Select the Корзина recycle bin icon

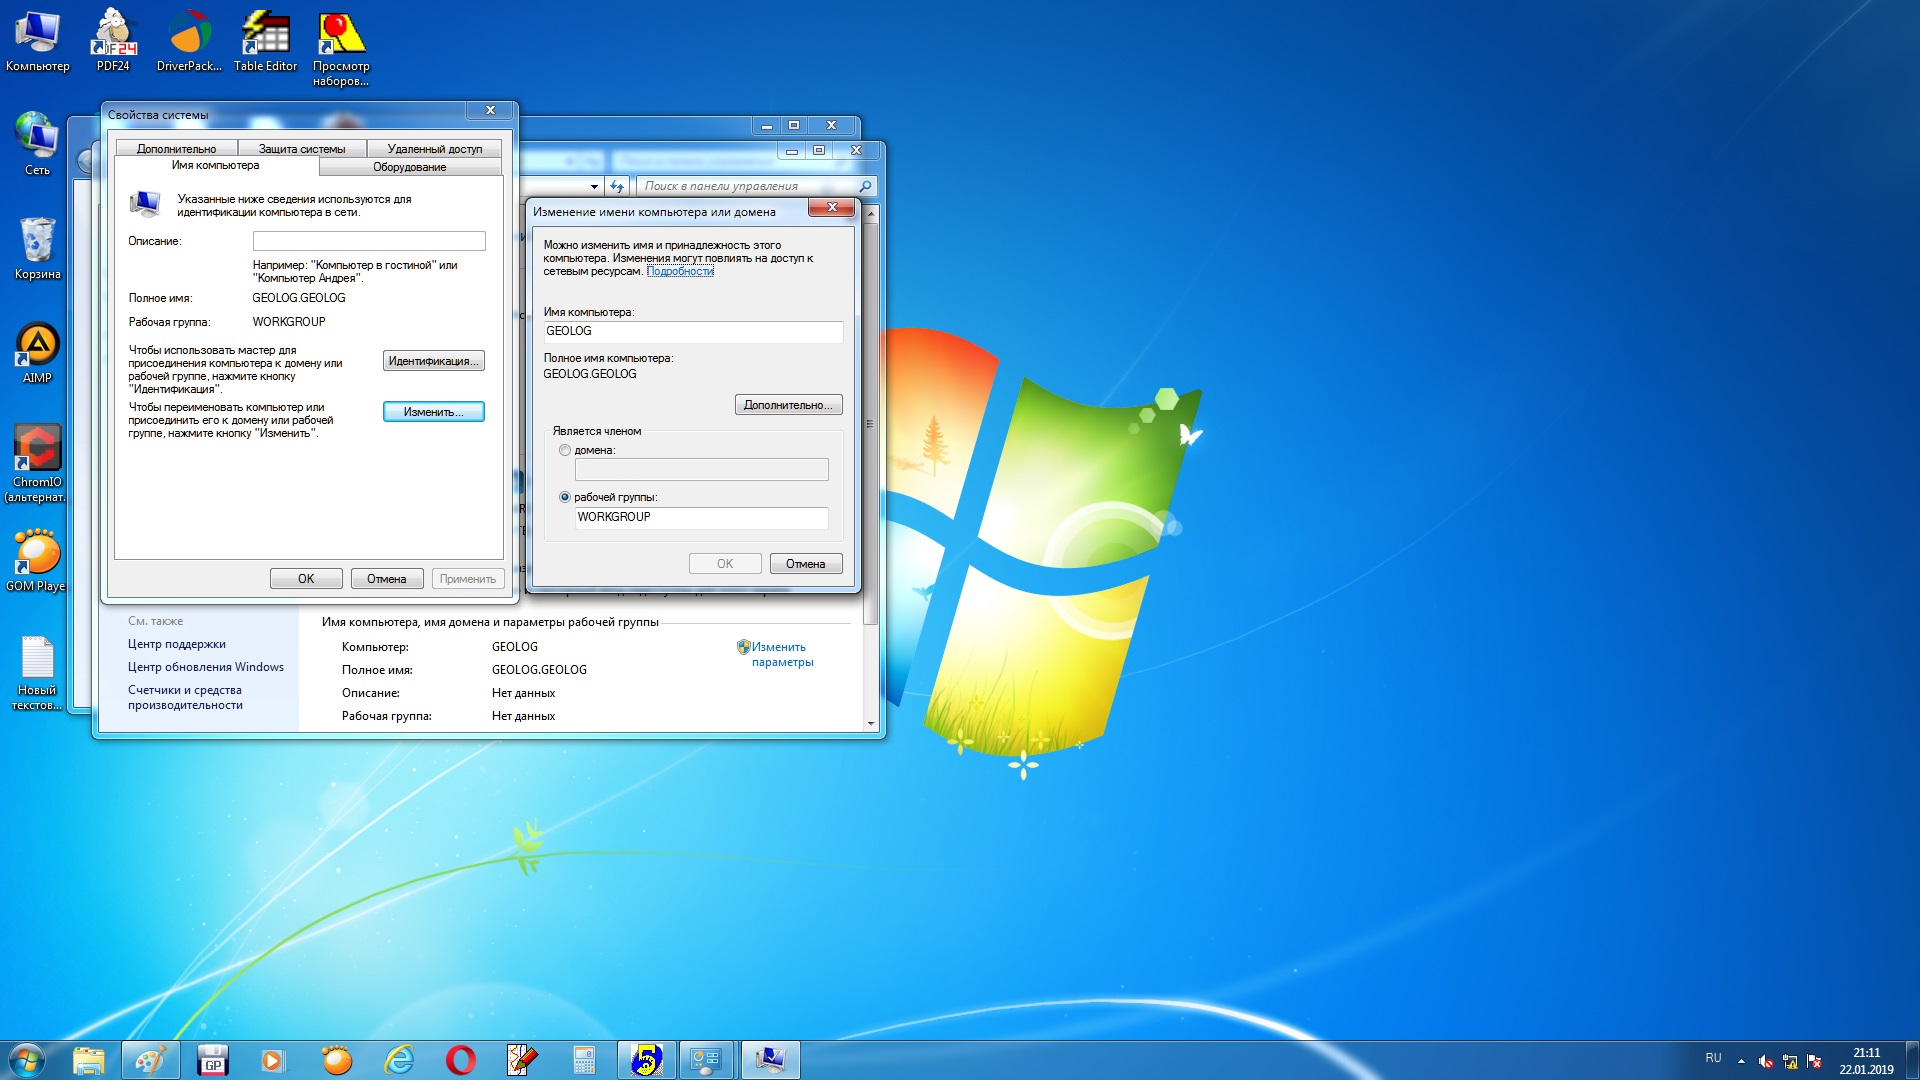(37, 248)
